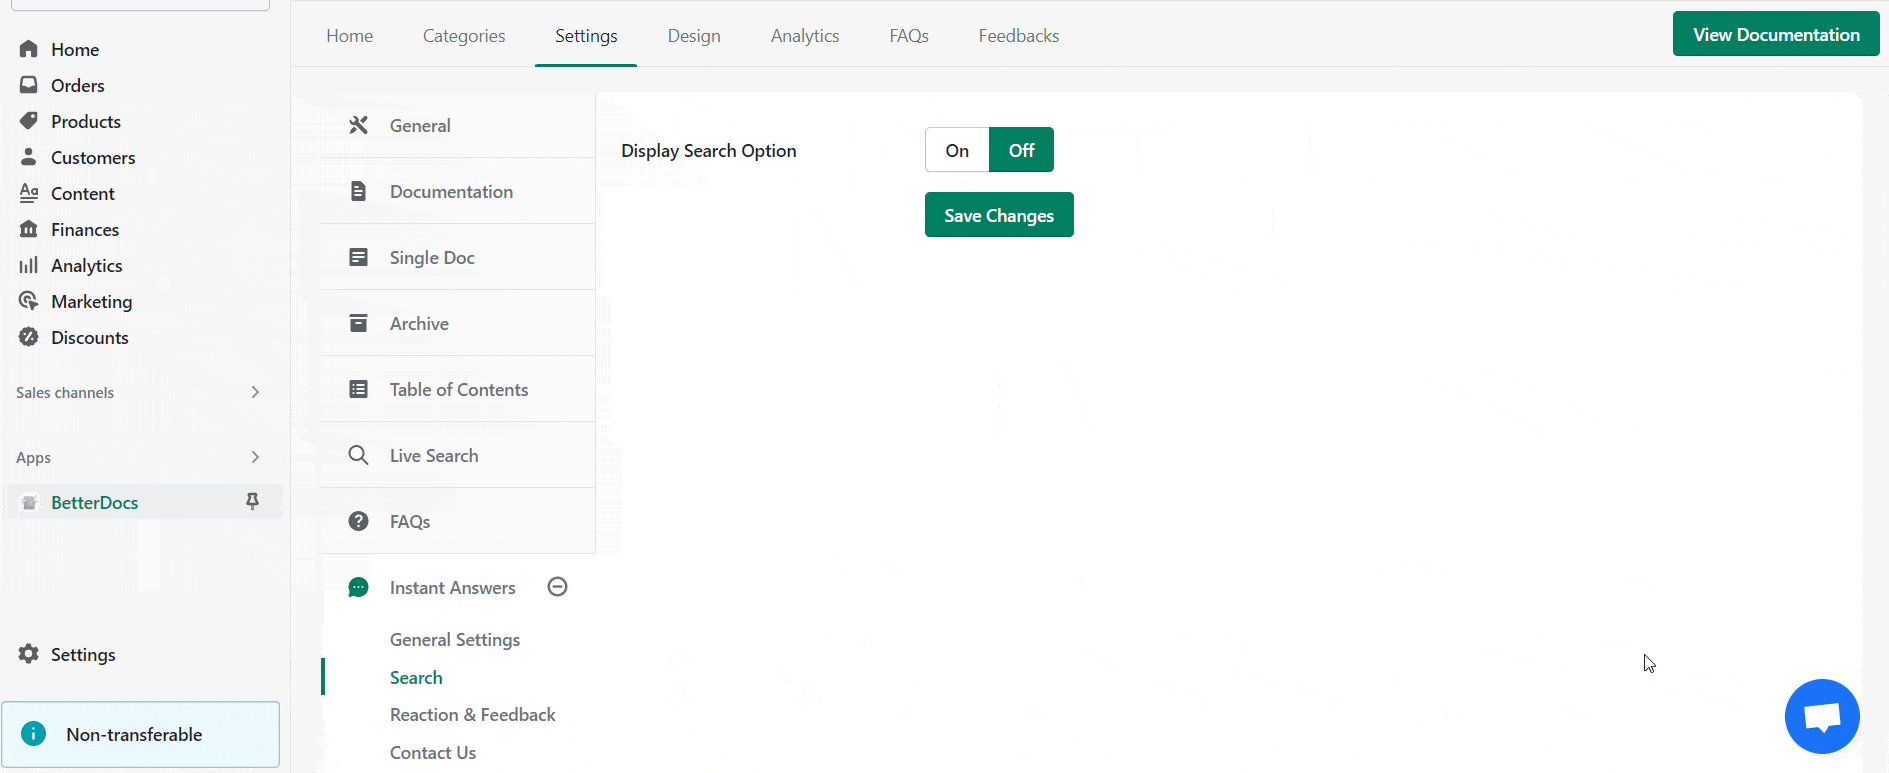Viewport: 1889px width, 773px height.
Task: Click the Customers person icon
Action: 29,157
